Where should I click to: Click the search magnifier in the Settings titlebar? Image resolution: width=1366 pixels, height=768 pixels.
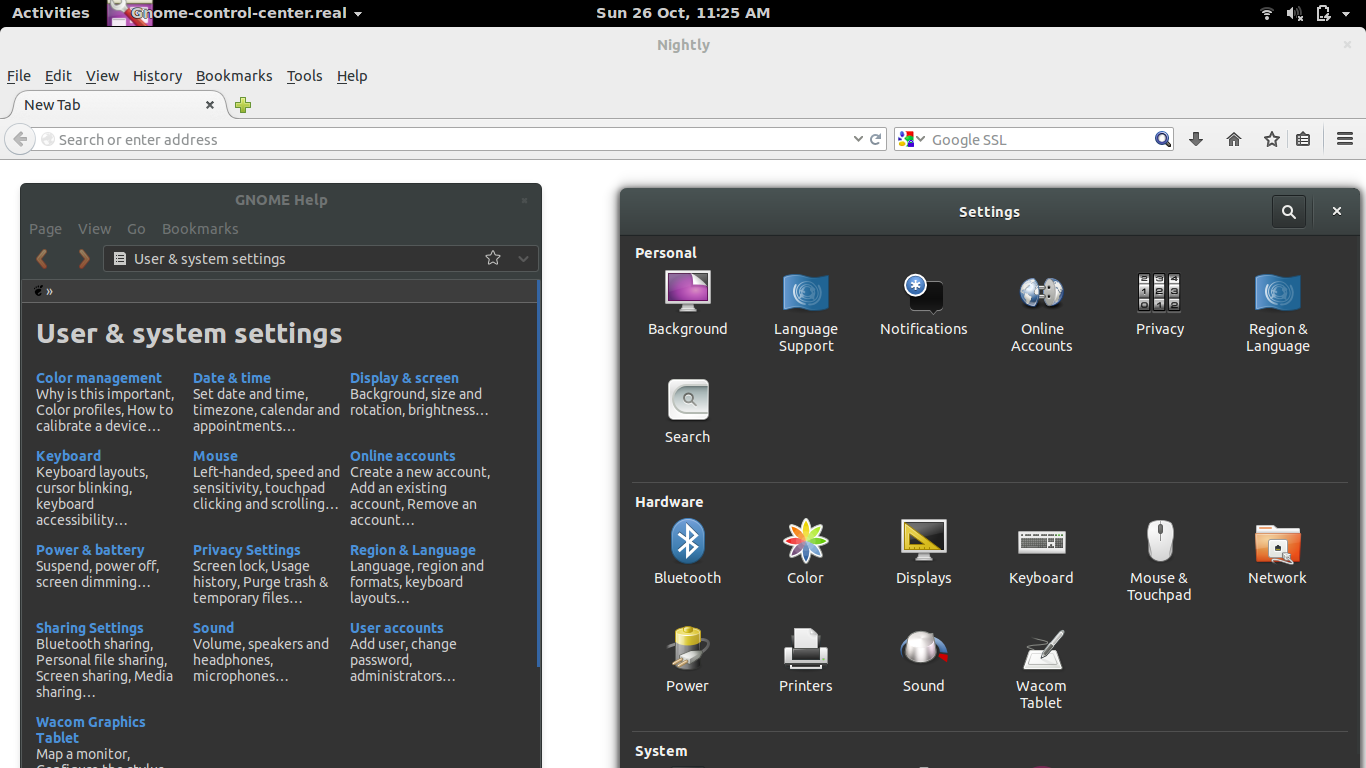(x=1288, y=211)
